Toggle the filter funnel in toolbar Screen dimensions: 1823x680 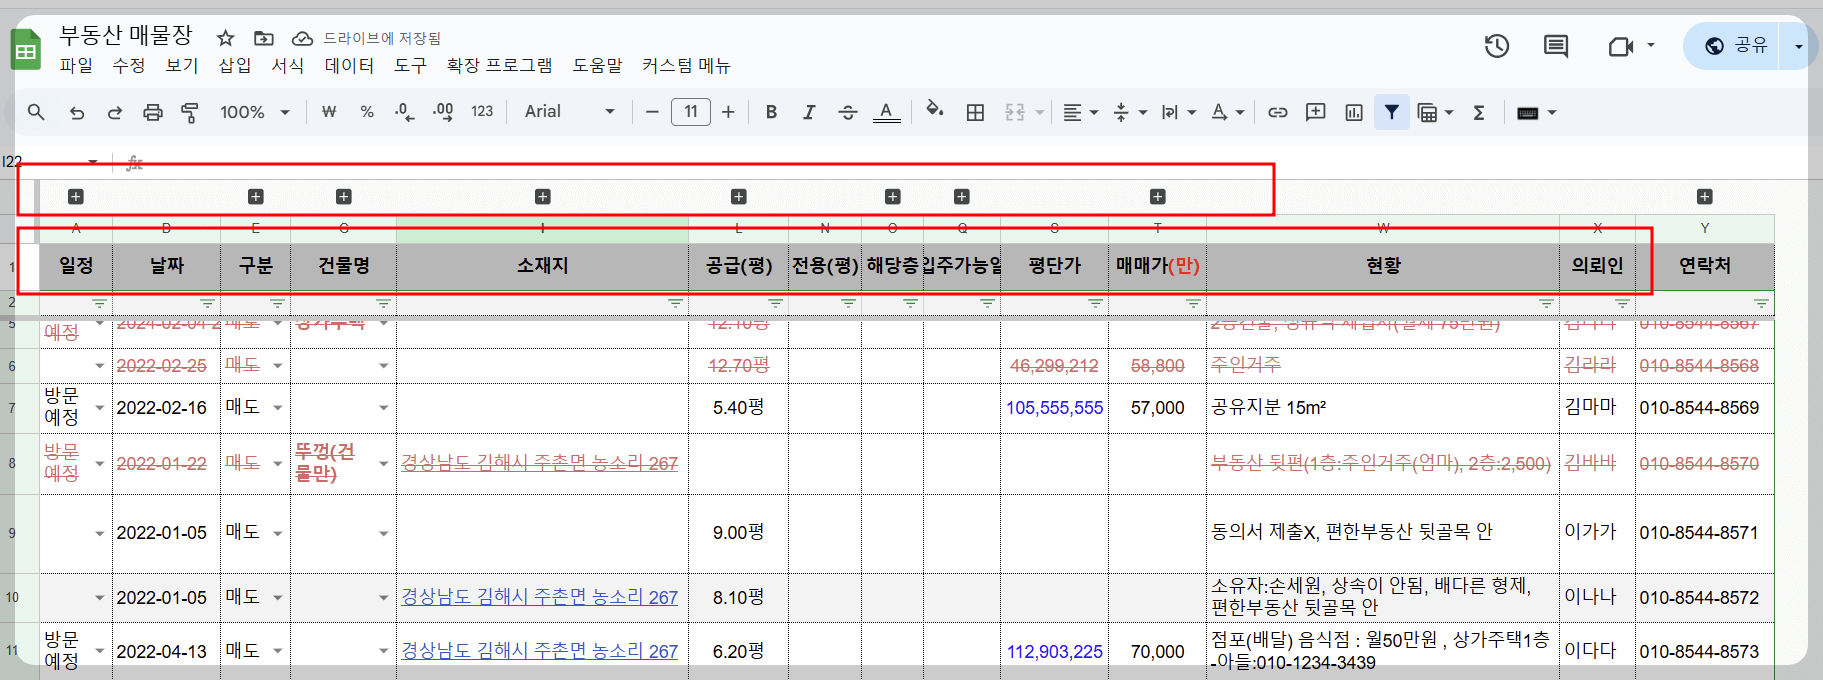pos(1392,112)
